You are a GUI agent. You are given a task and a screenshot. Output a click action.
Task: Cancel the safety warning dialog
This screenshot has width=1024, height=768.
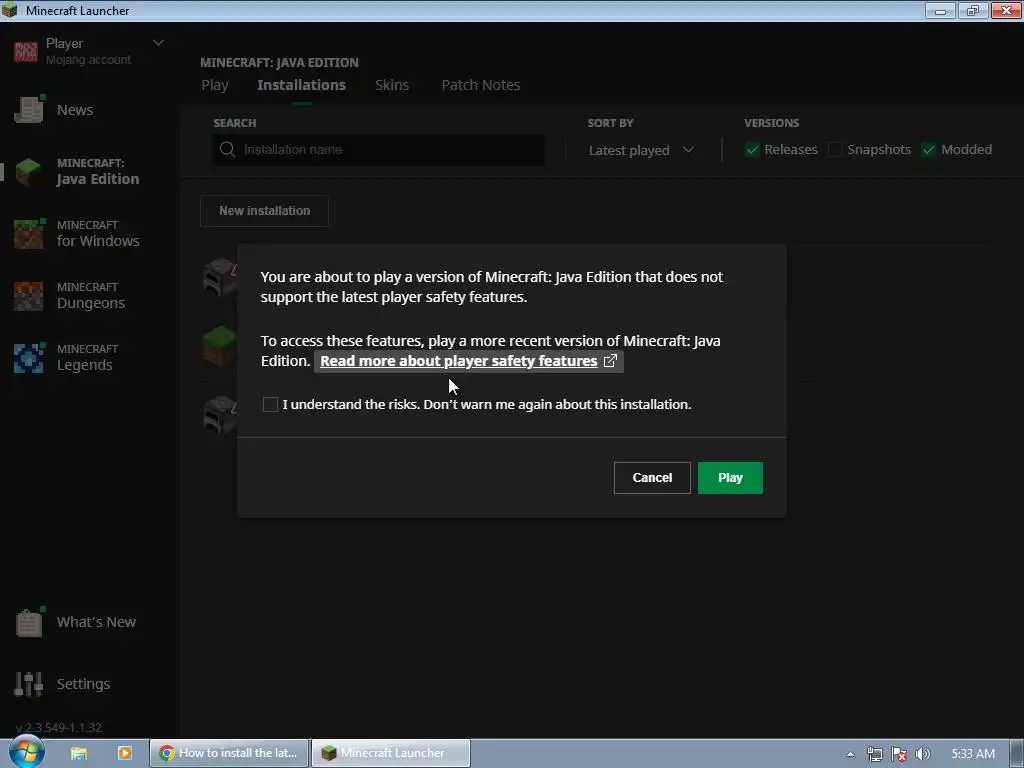coord(652,478)
